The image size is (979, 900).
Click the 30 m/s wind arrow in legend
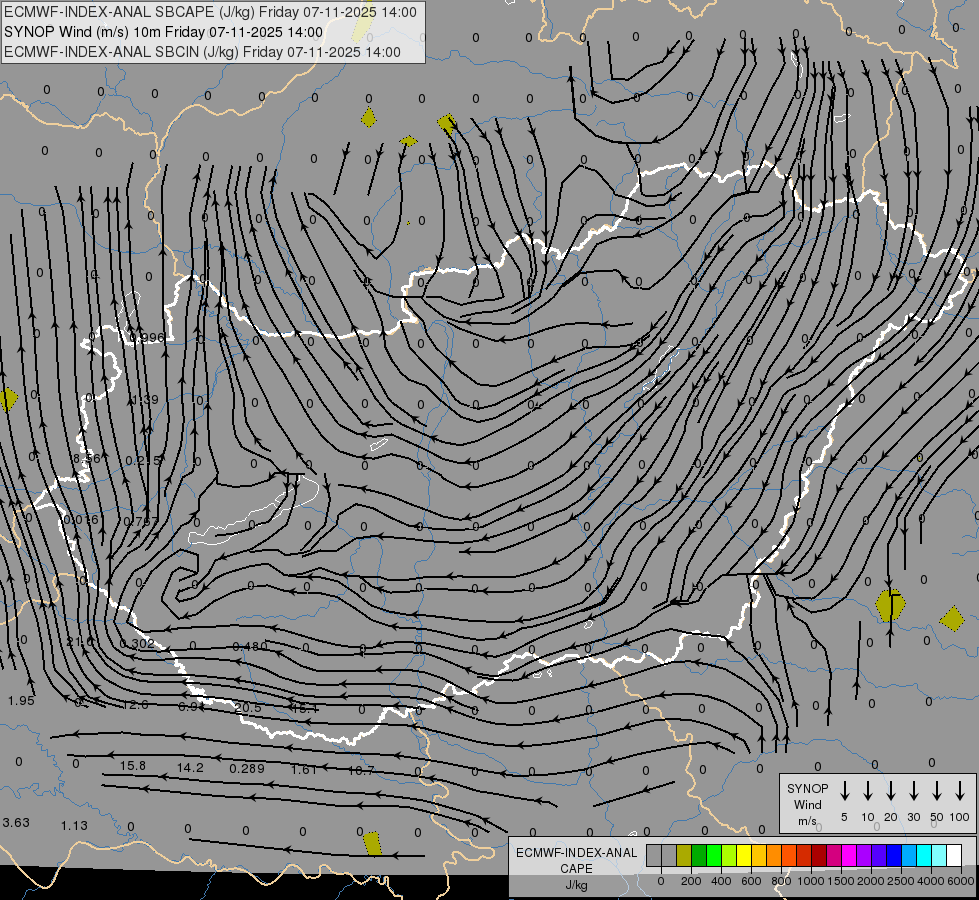(913, 791)
